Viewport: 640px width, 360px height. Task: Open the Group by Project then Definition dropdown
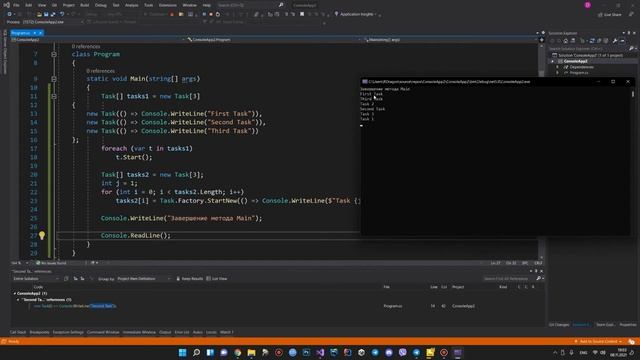(144, 279)
